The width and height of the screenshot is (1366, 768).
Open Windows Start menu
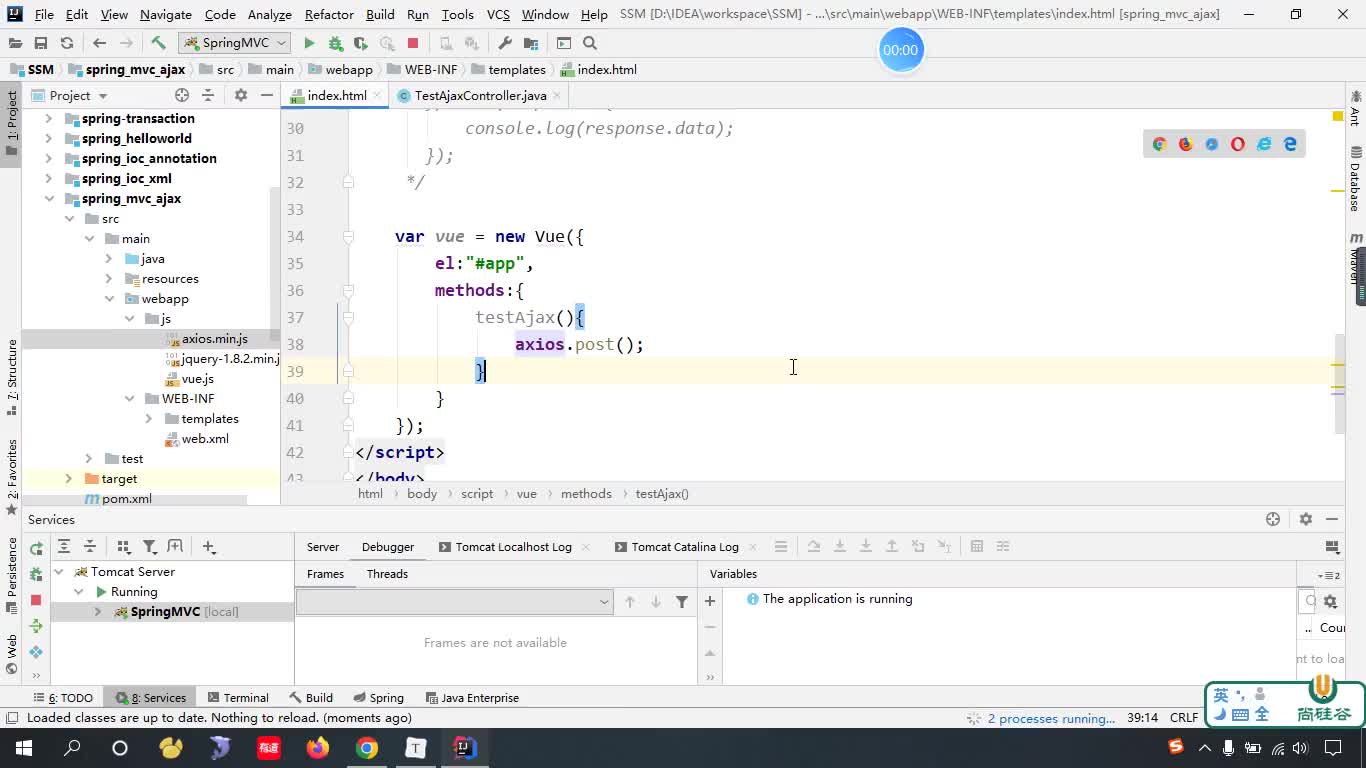pos(24,748)
